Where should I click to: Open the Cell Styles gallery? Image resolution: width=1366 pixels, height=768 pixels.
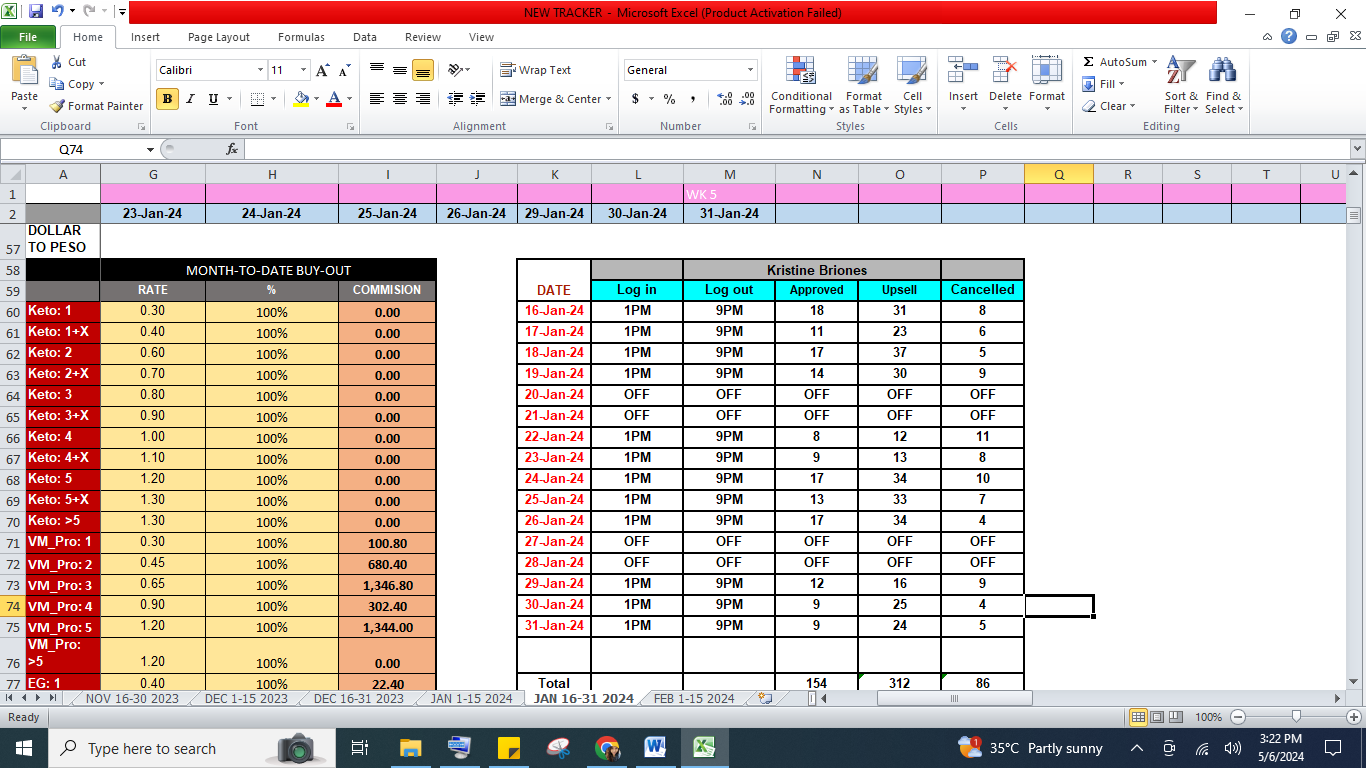click(912, 85)
